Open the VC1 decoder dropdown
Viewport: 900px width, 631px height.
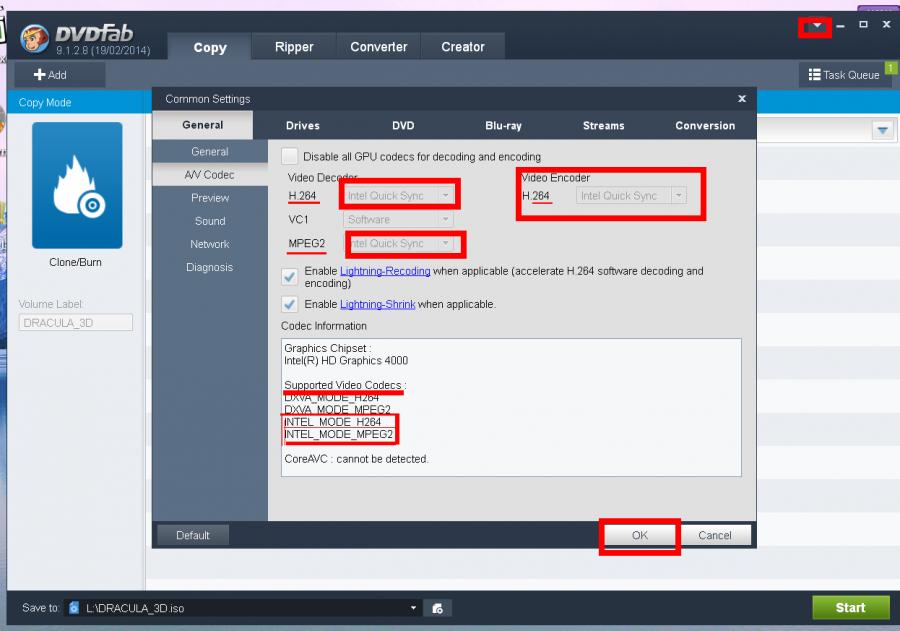tap(399, 219)
